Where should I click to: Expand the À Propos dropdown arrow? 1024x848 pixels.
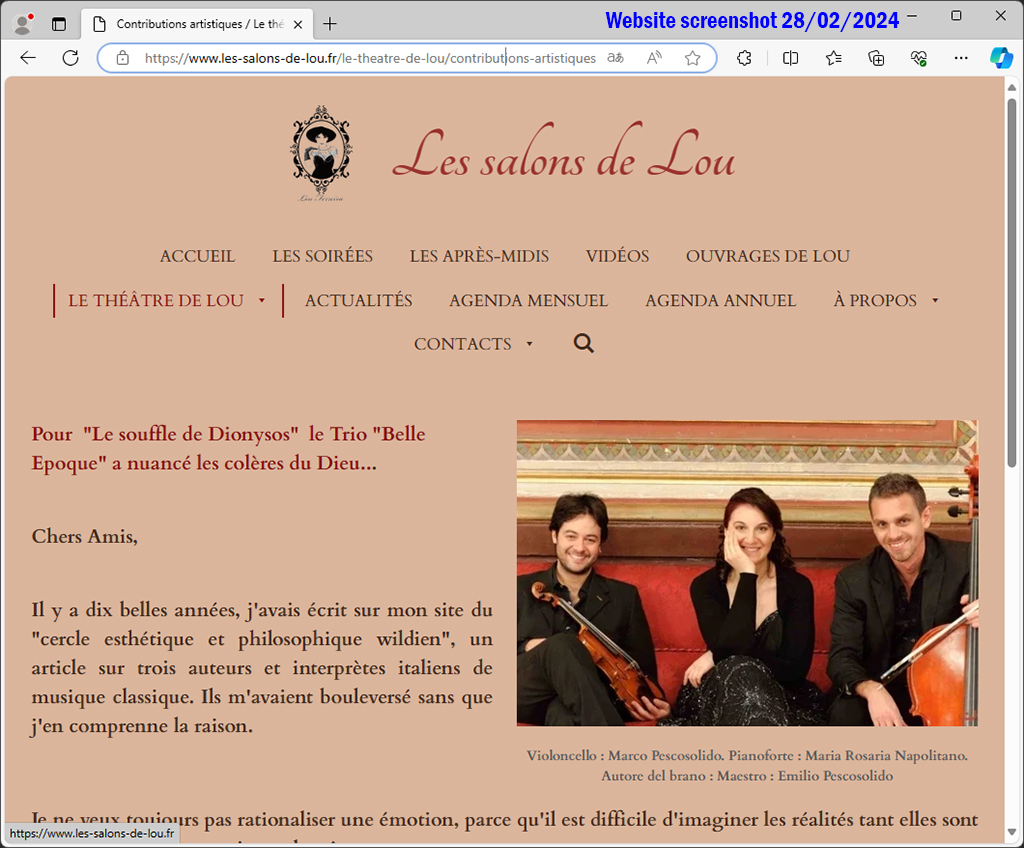click(935, 301)
